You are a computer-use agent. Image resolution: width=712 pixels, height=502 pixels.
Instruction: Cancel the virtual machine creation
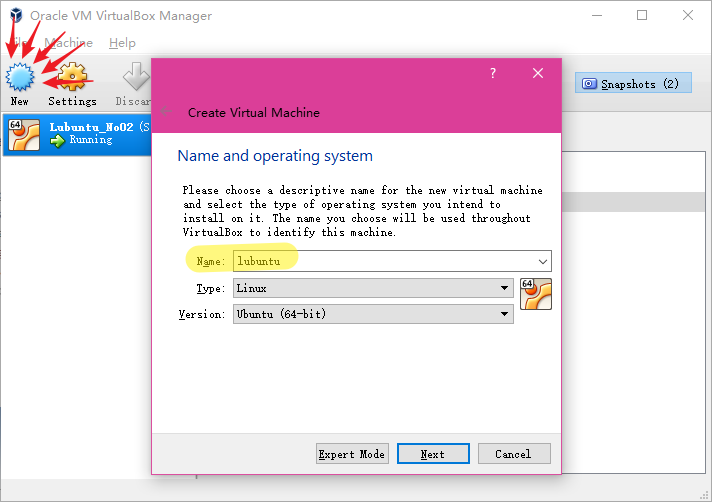(513, 454)
